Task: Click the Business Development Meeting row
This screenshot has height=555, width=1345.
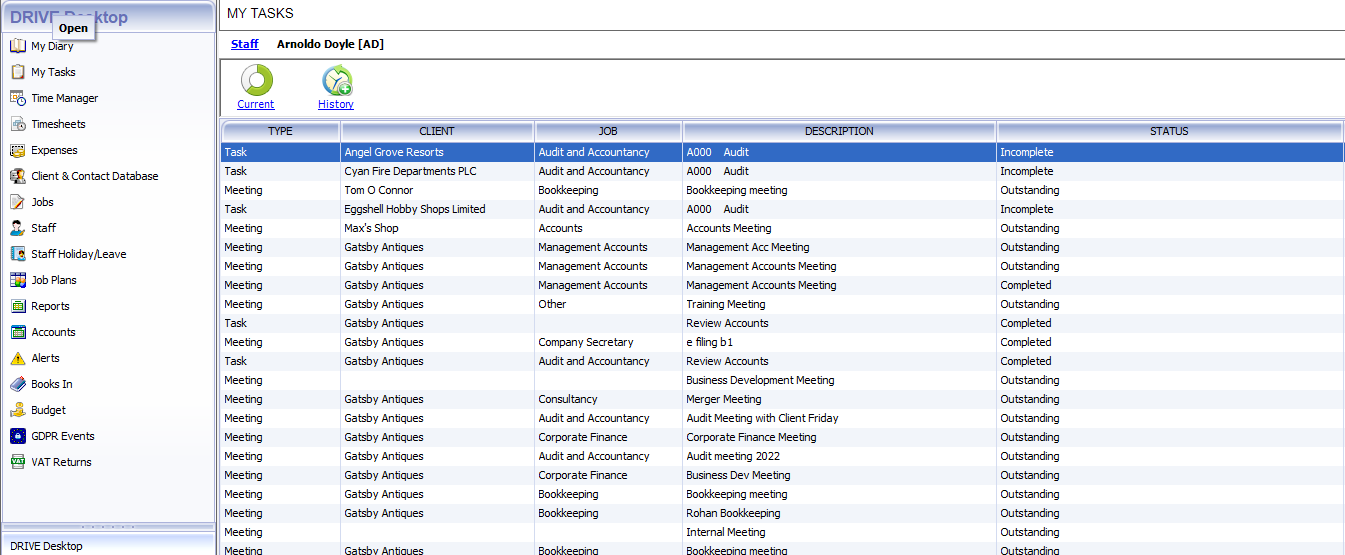Action: click(782, 380)
